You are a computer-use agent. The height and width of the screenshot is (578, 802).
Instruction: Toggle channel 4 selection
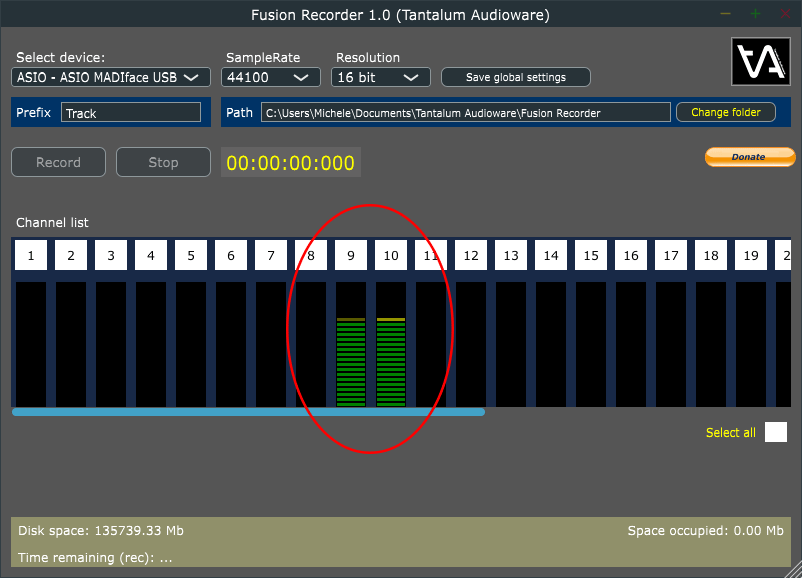point(151,255)
